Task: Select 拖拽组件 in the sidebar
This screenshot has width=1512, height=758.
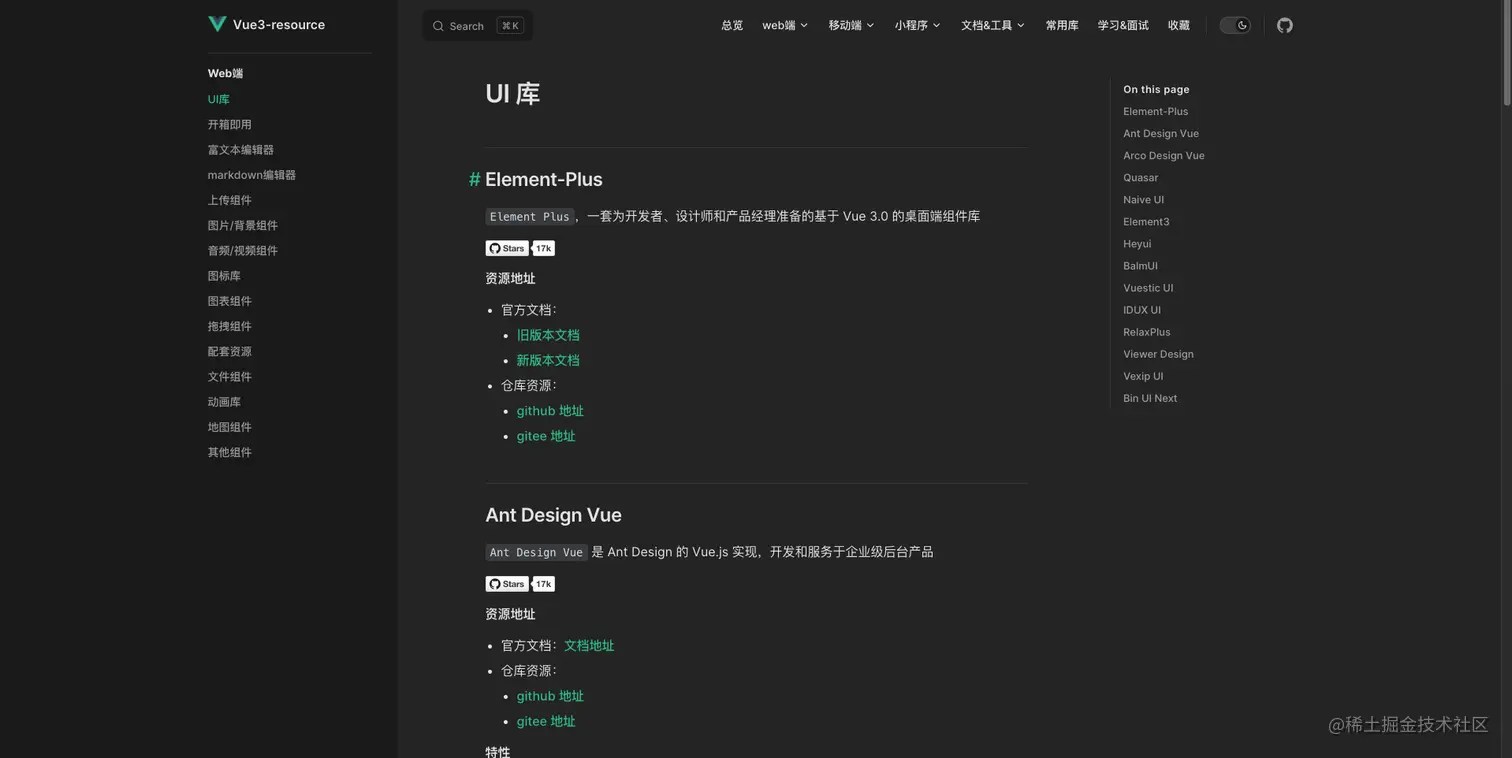Action: (230, 326)
